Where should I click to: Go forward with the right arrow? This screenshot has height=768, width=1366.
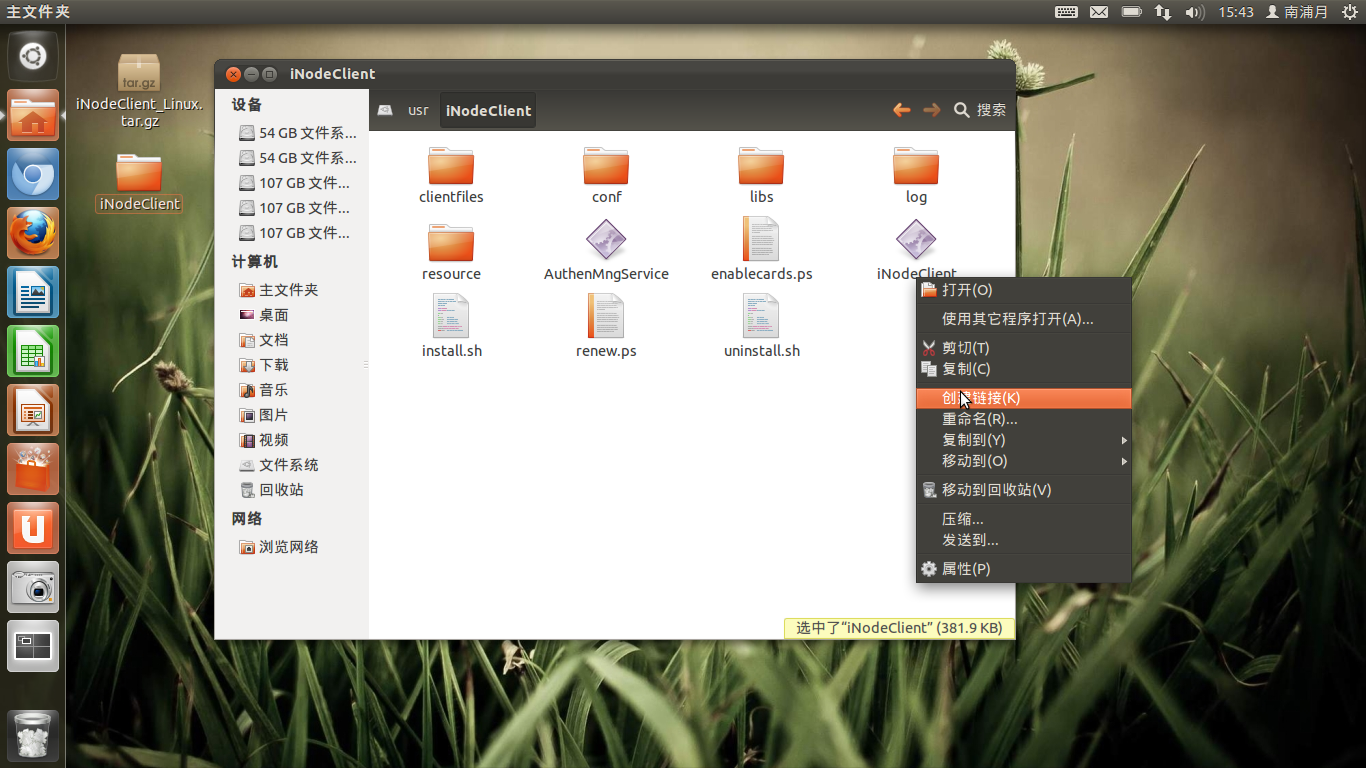coord(931,110)
